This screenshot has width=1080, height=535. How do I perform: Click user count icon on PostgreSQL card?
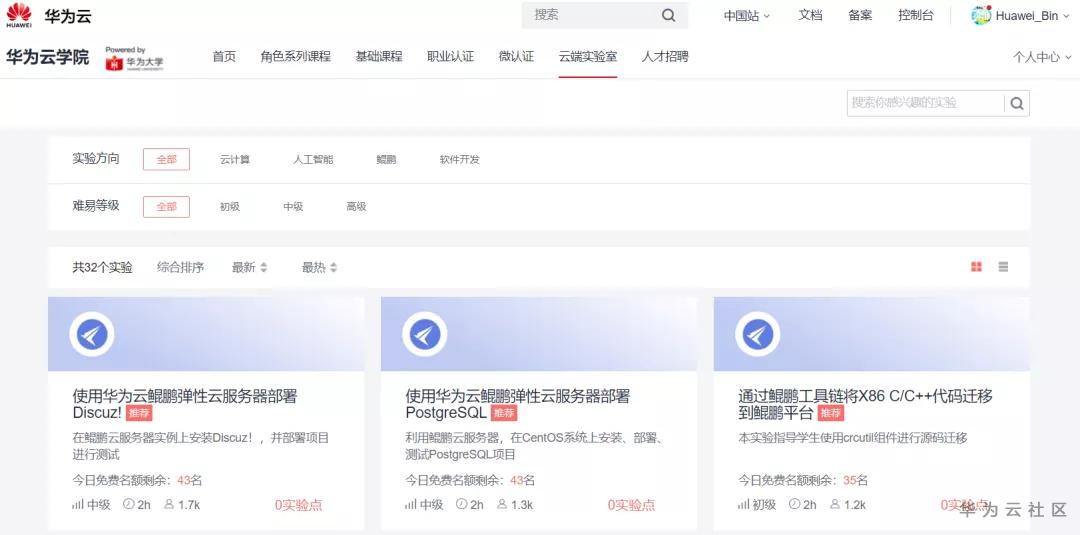tap(502, 504)
